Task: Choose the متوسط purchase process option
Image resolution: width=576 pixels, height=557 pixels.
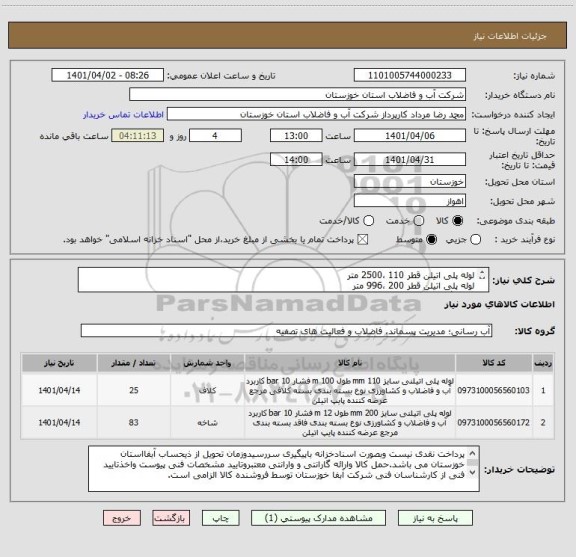Action: coord(431,240)
